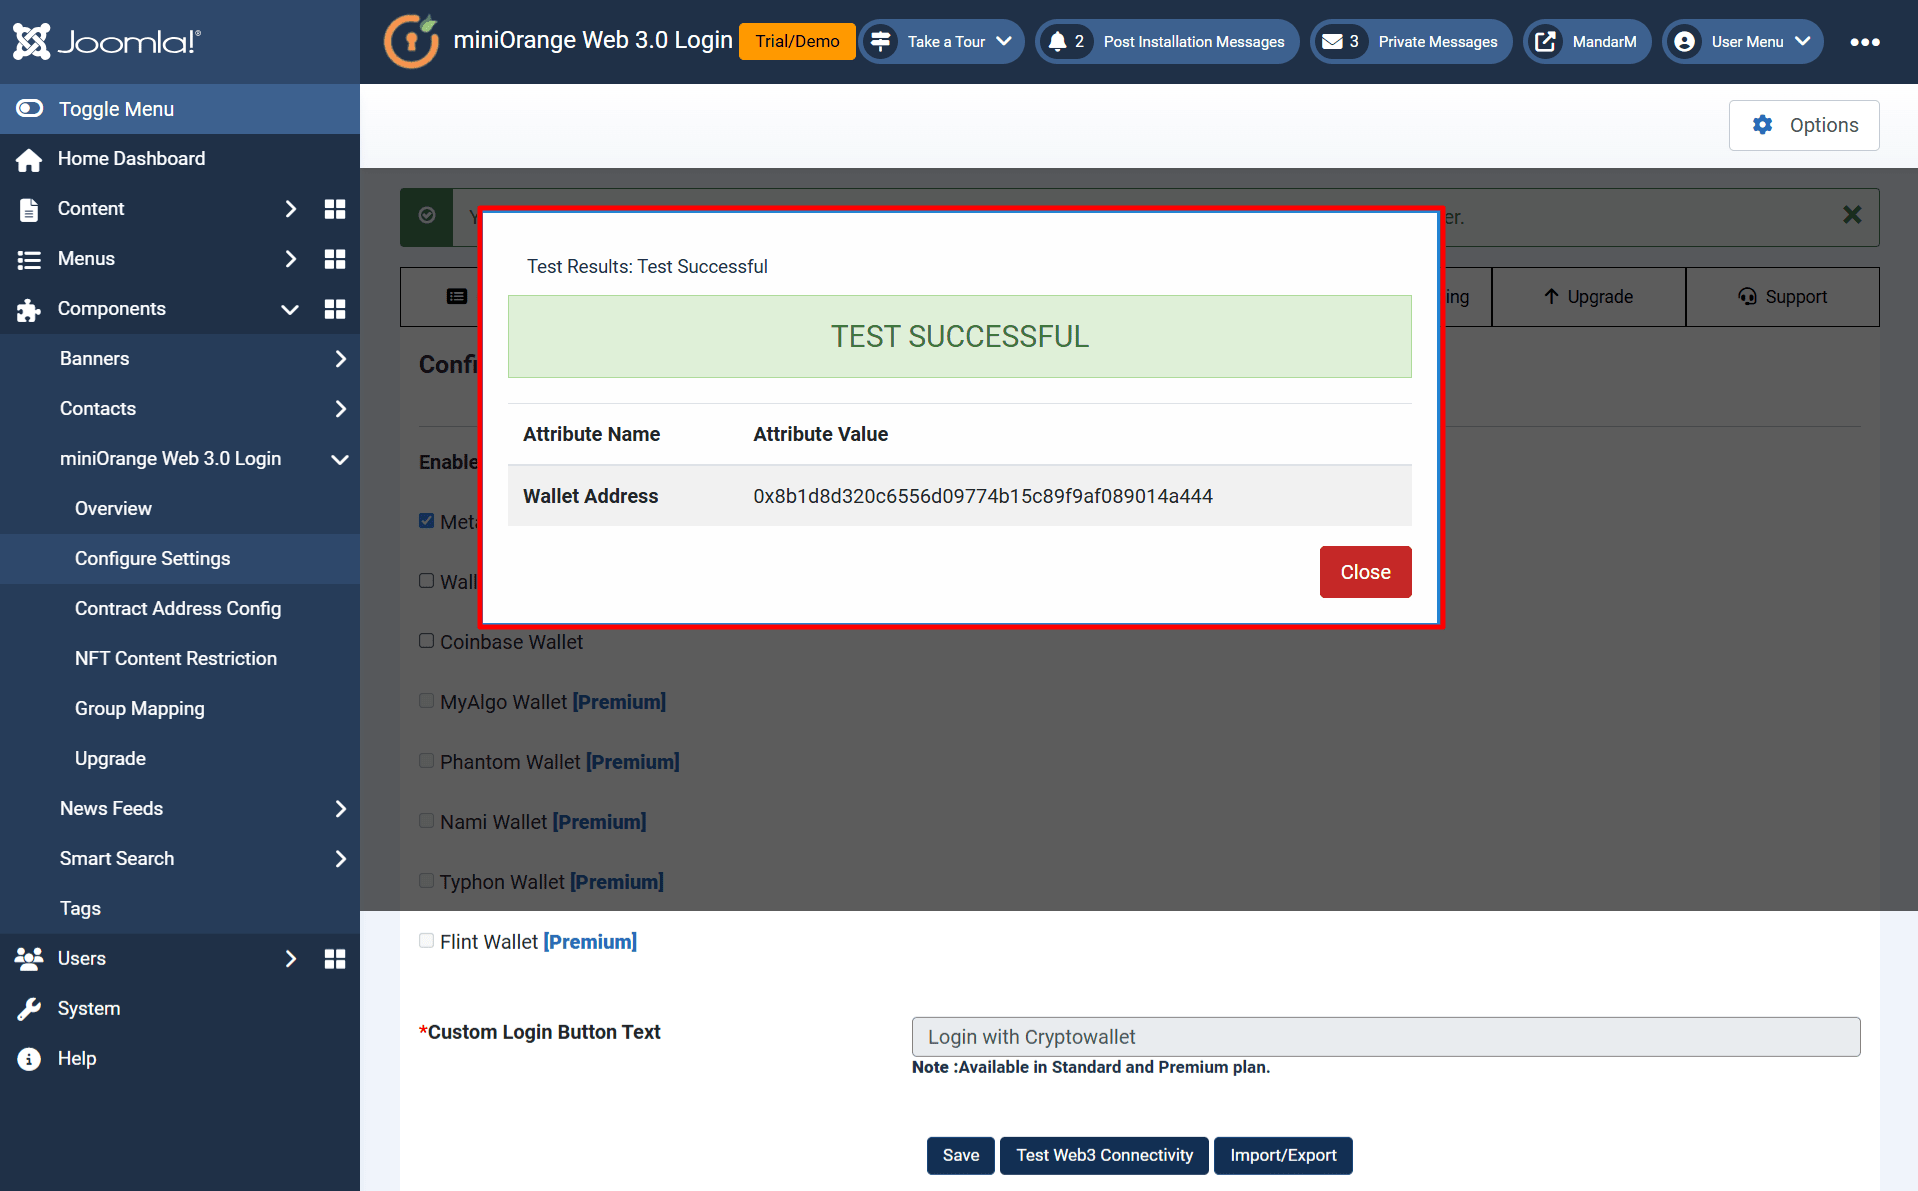
Task: Click the three-dots more menu icon
Action: [1864, 42]
